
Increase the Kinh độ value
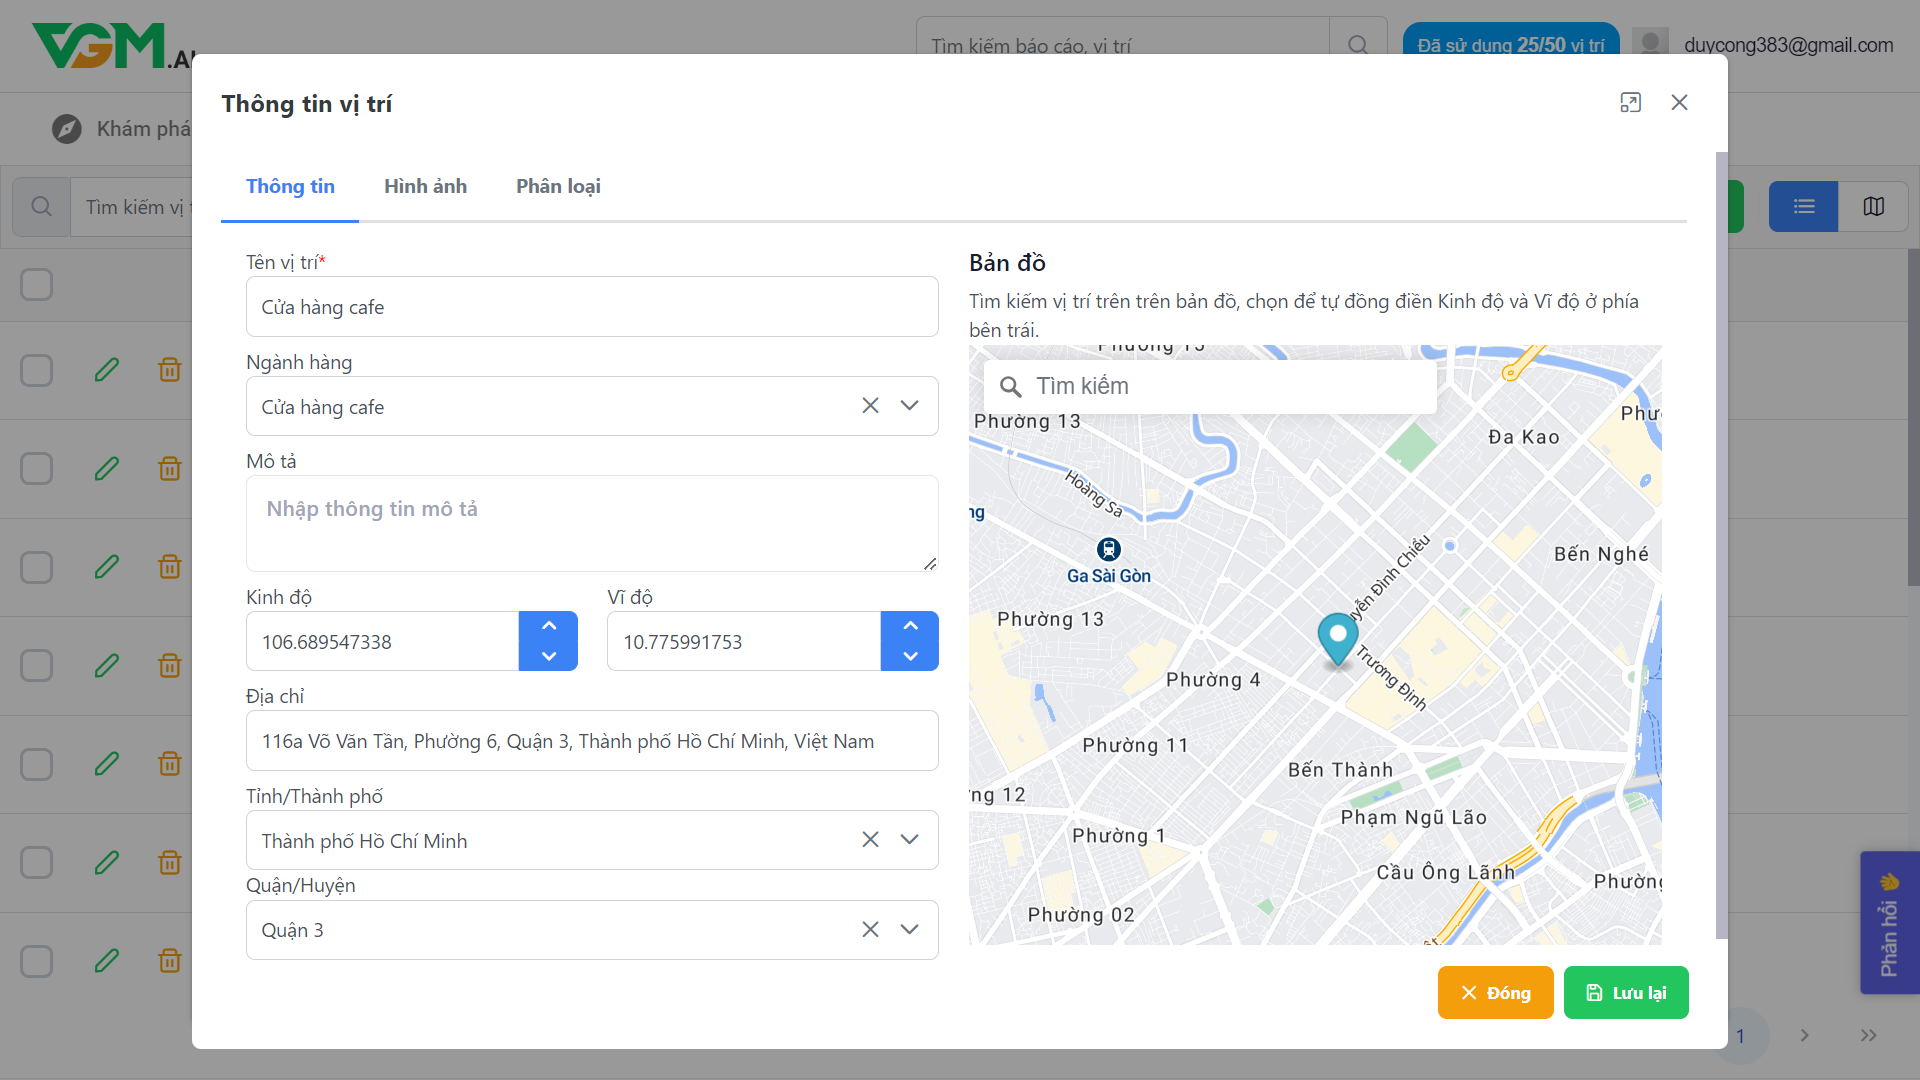548,626
